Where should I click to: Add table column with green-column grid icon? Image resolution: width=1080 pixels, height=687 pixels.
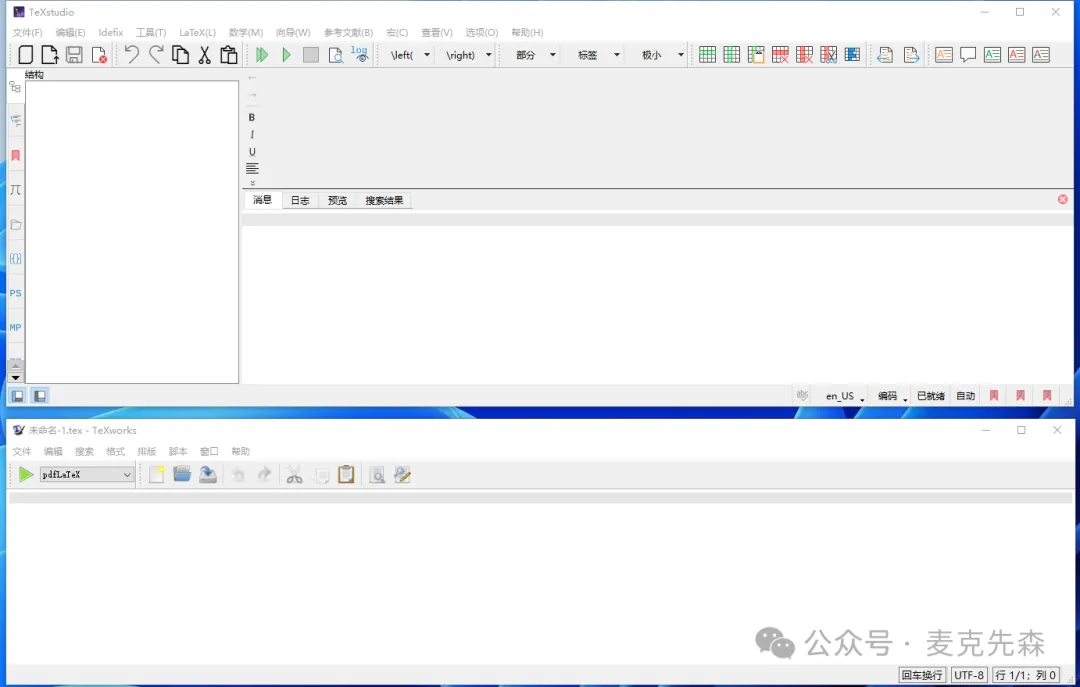click(731, 54)
